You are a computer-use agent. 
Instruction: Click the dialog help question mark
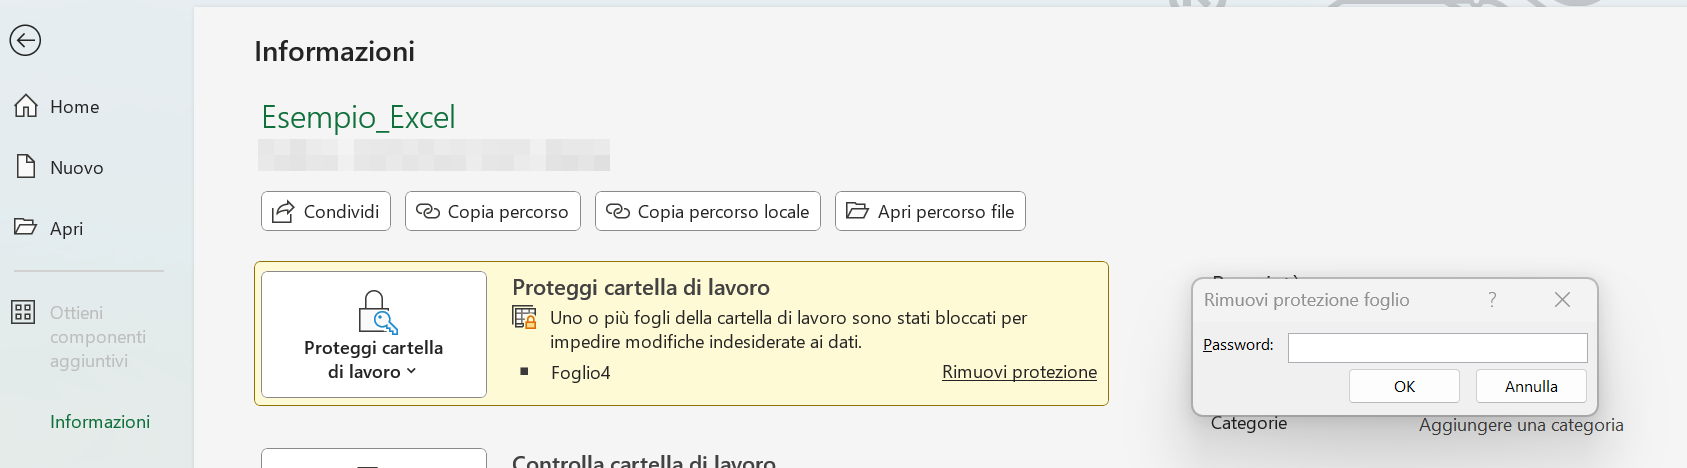coord(1492,300)
